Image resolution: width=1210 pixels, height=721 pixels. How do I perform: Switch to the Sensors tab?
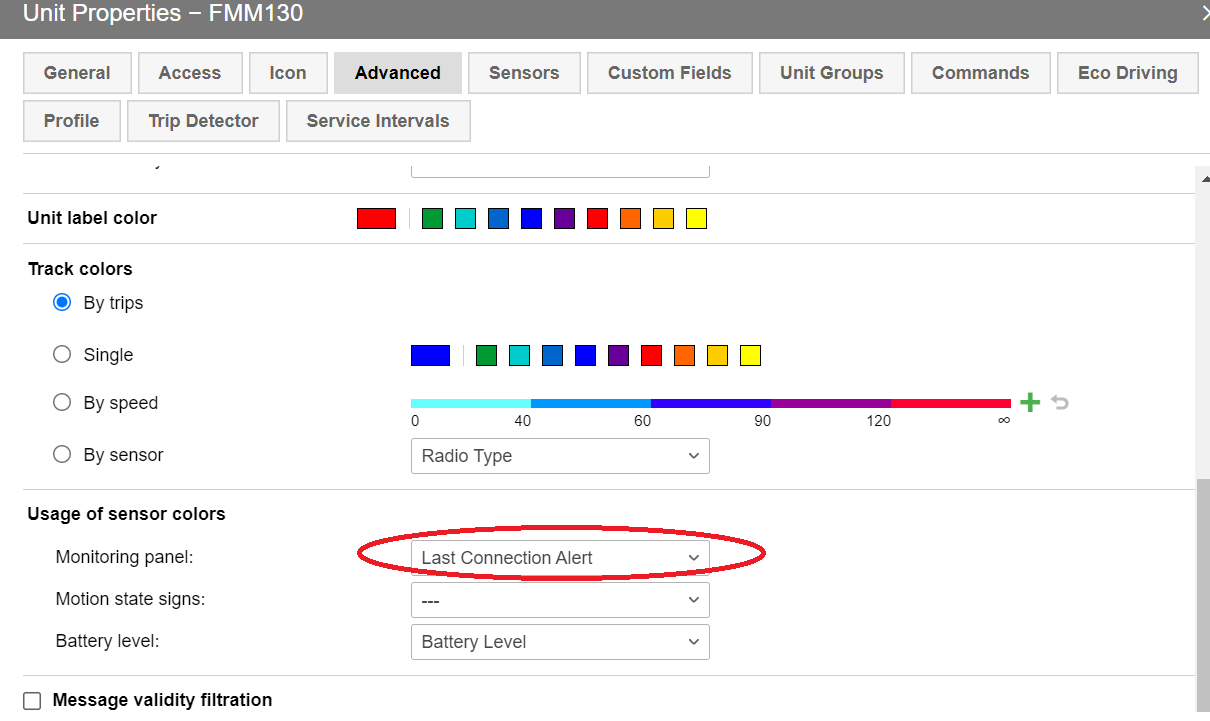(x=524, y=73)
